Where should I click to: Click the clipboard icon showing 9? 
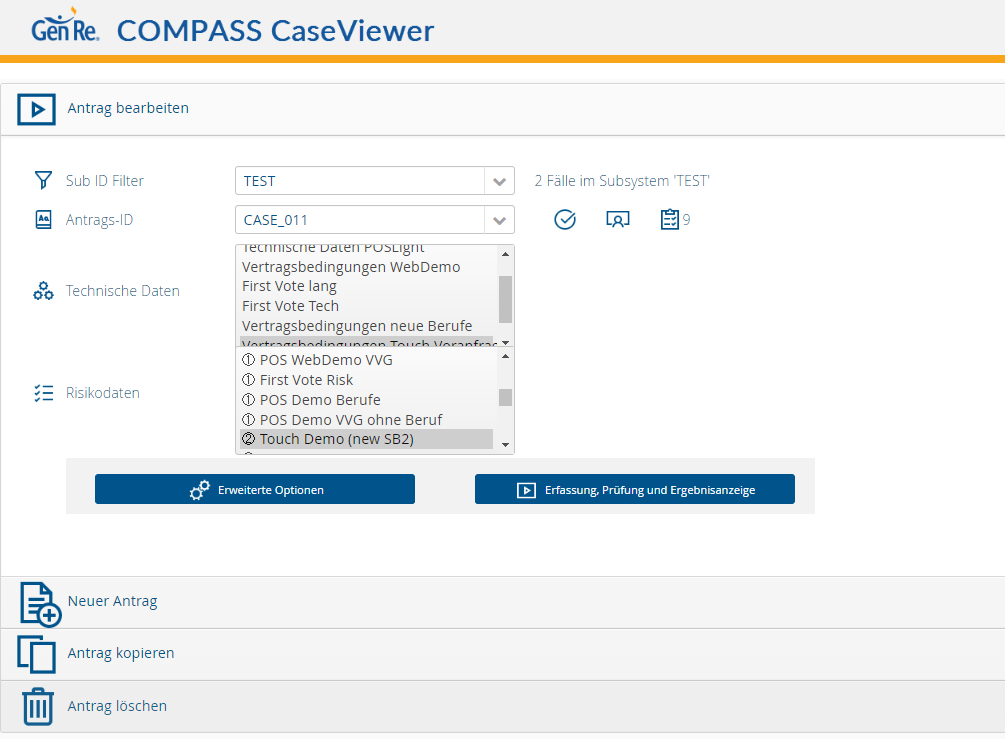pos(670,219)
